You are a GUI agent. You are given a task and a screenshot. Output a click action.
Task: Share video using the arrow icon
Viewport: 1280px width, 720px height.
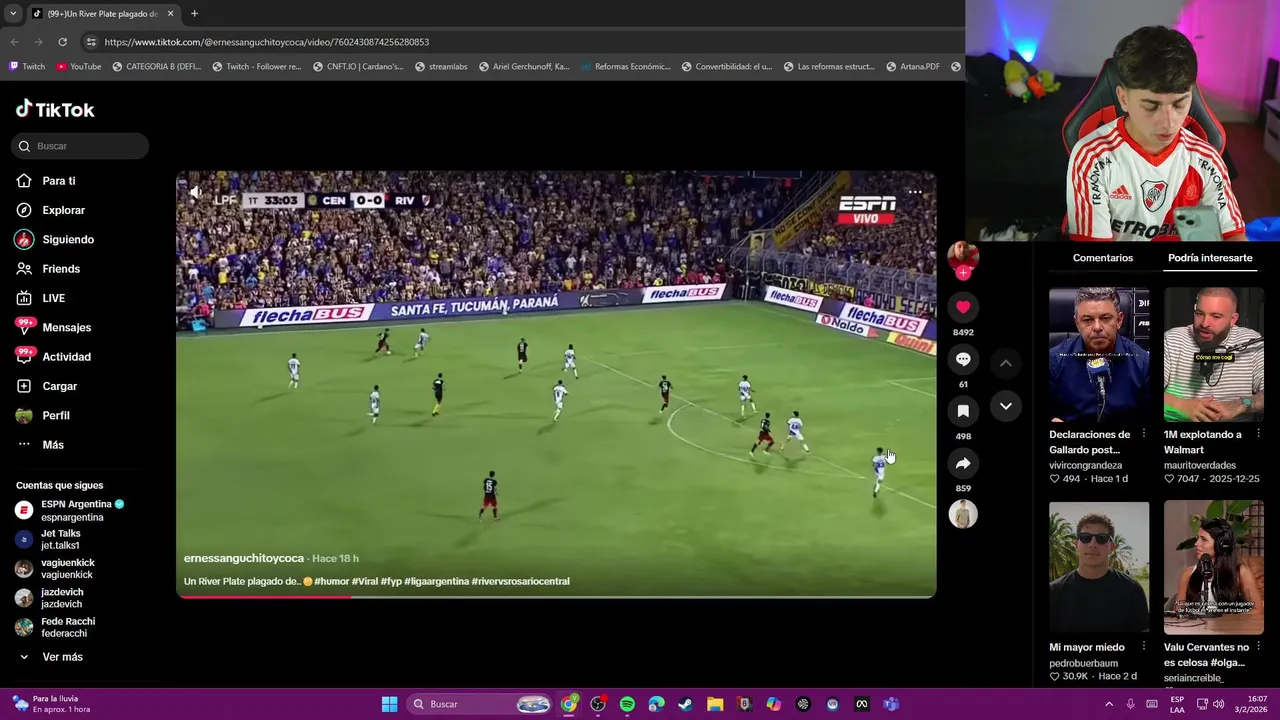point(963,463)
